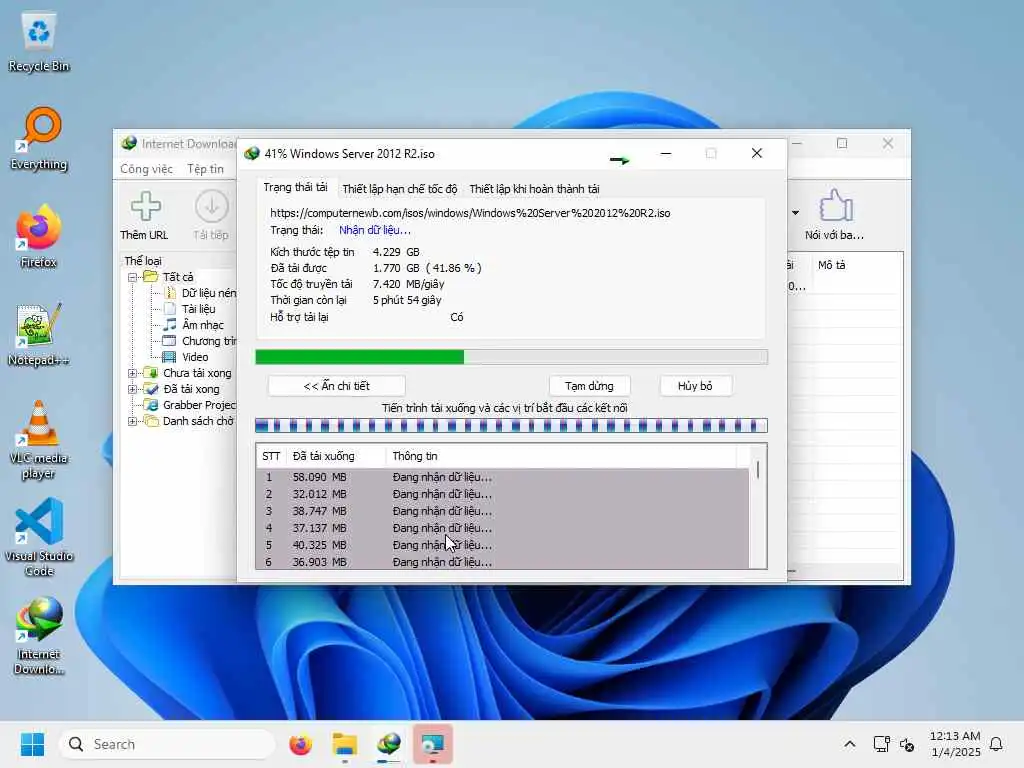Click the Thêm URL toolbar icon
This screenshot has width=1024, height=768.
144,216
